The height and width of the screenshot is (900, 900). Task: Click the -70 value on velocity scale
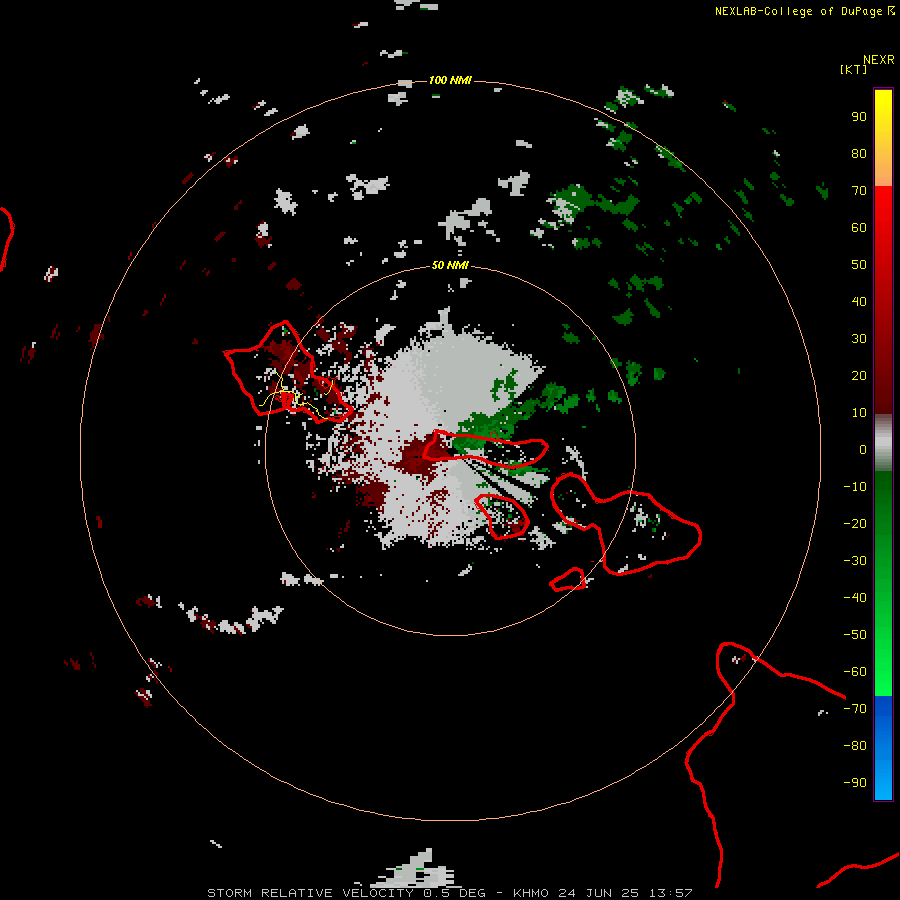pos(855,708)
